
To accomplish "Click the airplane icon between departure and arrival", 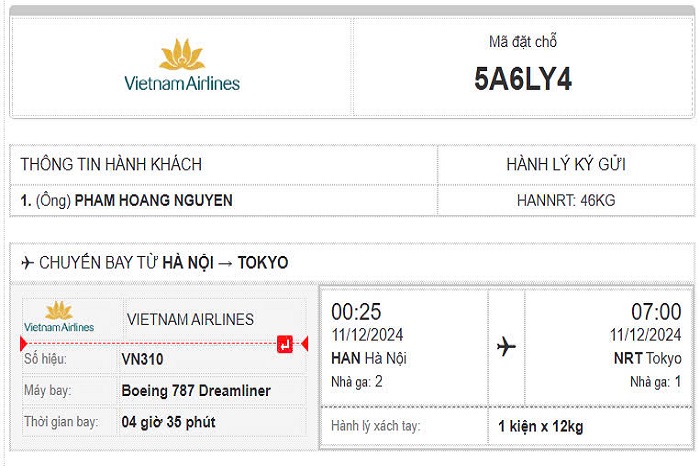I will point(506,347).
